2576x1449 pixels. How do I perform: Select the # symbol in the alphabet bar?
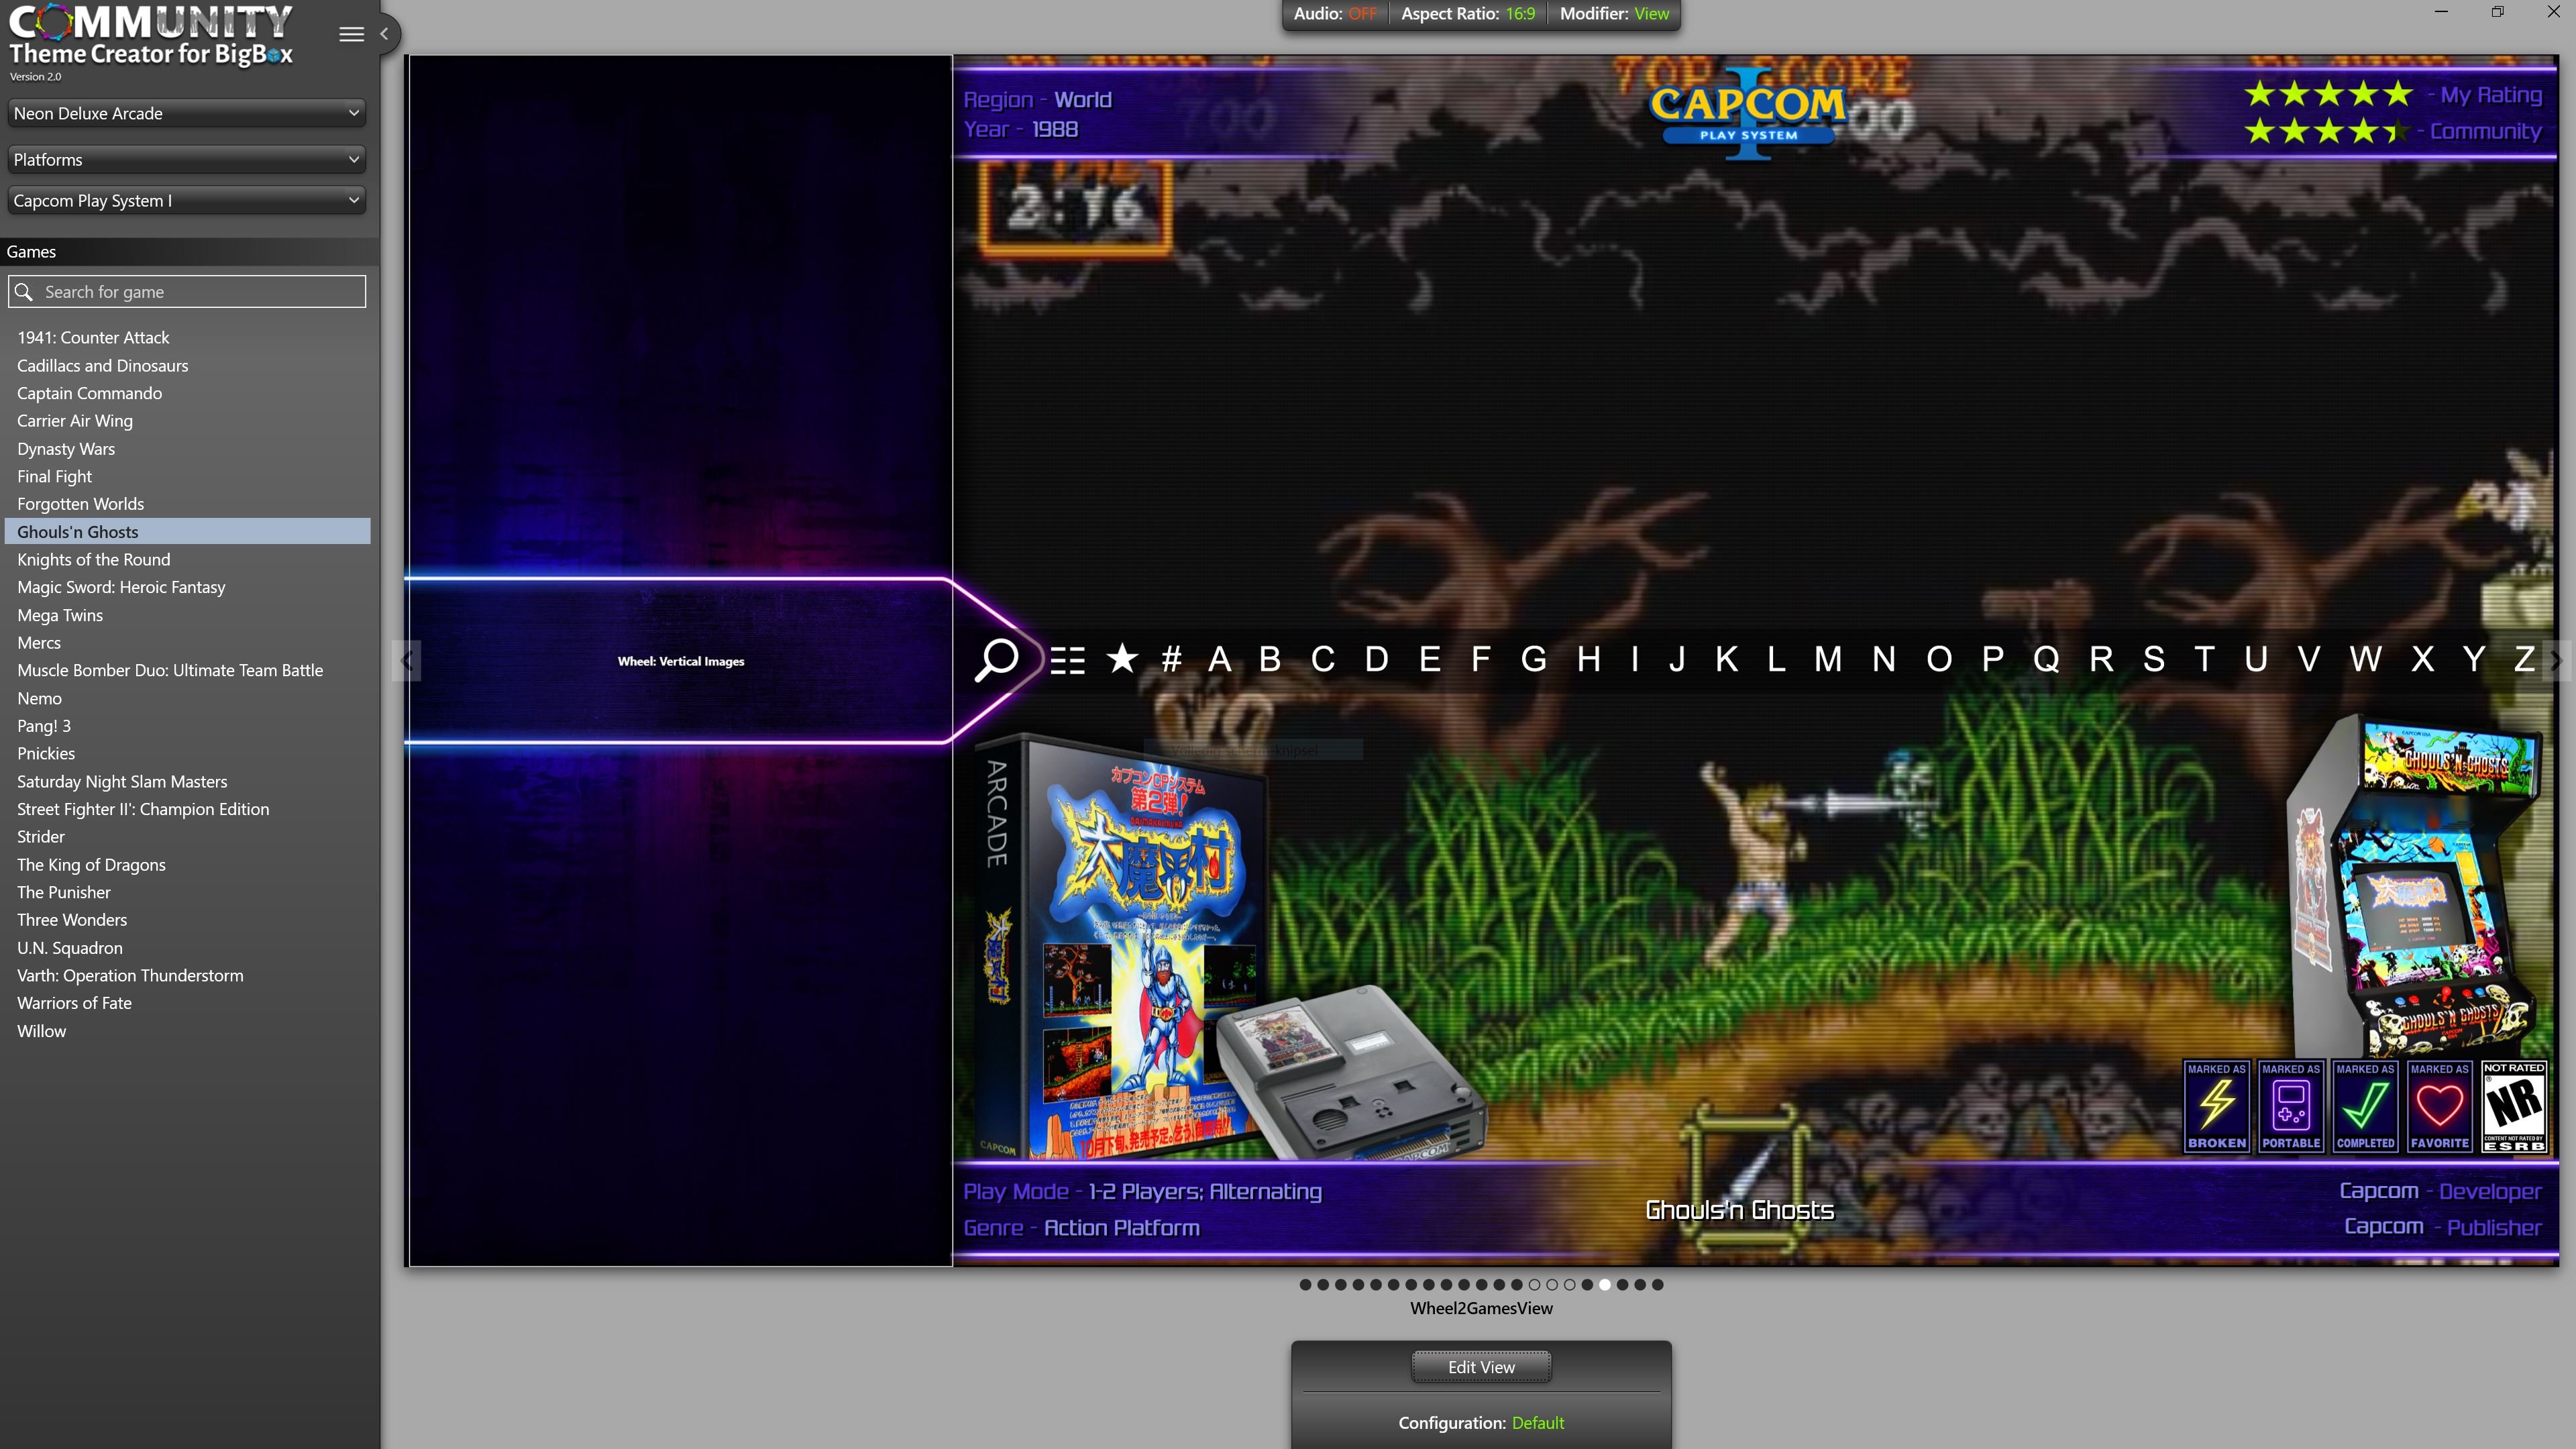pos(1172,659)
